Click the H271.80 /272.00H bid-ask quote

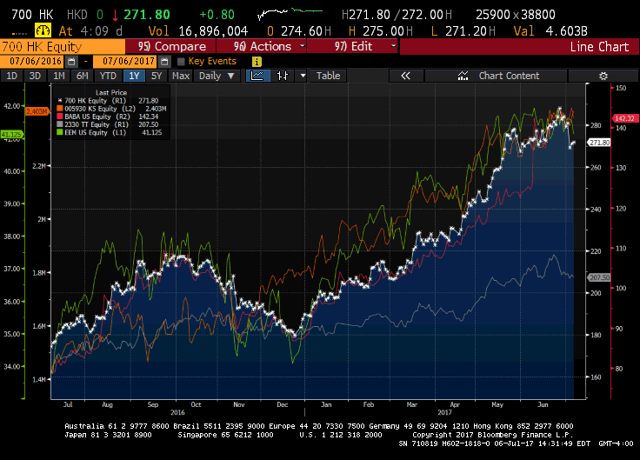(397, 15)
